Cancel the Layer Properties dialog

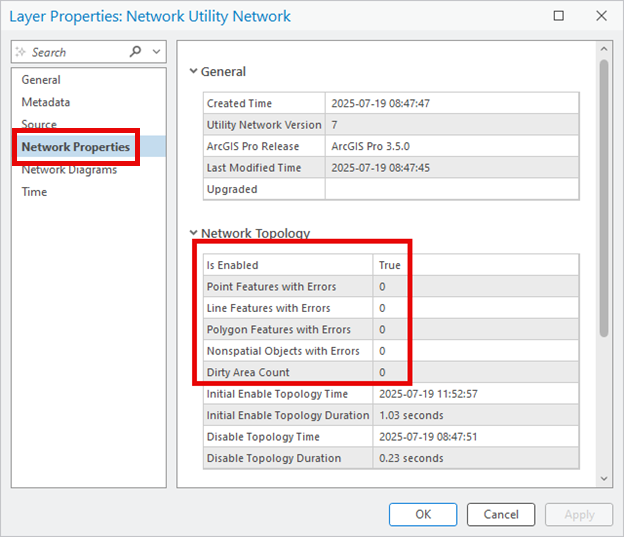point(501,514)
